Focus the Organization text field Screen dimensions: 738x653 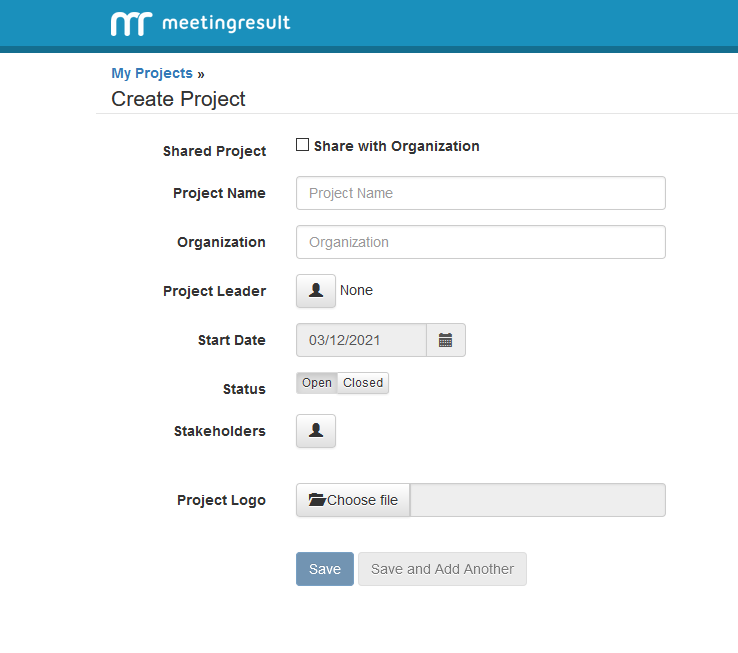coord(480,242)
